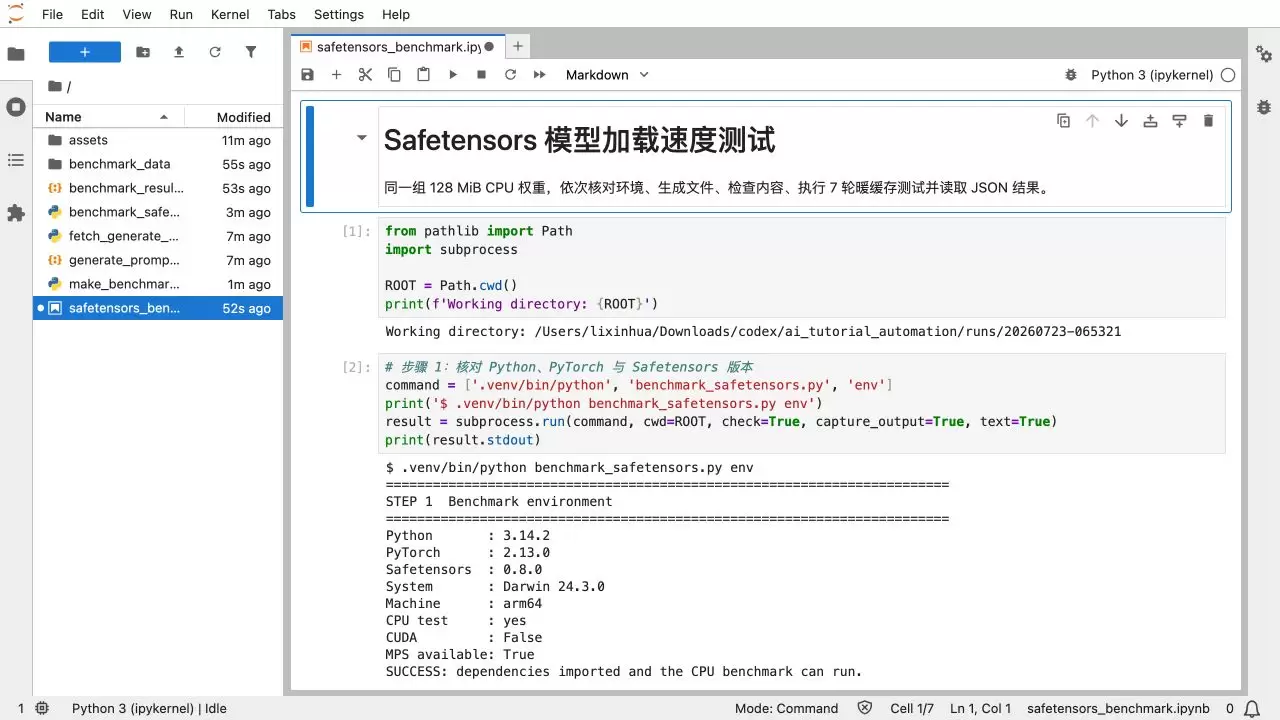Open the Run menu
1280x720 pixels.
[181, 14]
